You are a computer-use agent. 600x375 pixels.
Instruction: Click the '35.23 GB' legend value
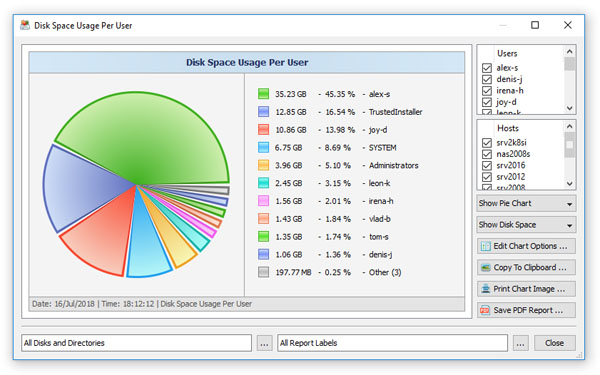[291, 94]
